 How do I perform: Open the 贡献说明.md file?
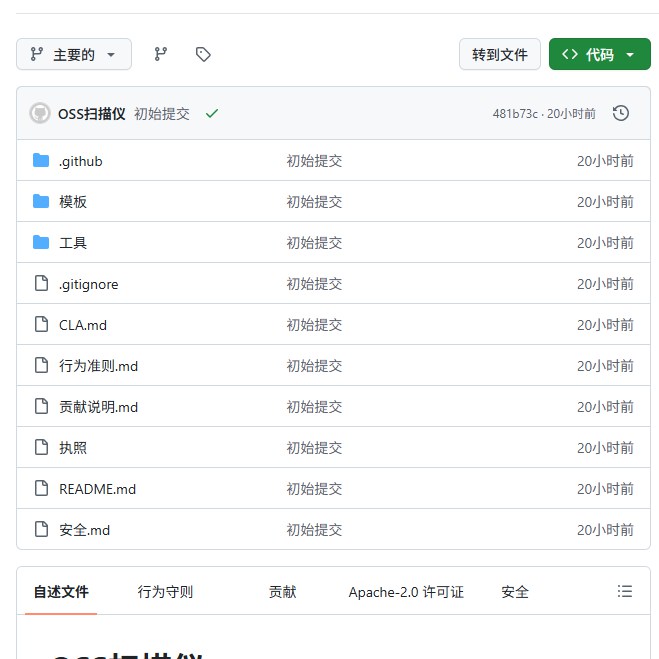(x=98, y=407)
